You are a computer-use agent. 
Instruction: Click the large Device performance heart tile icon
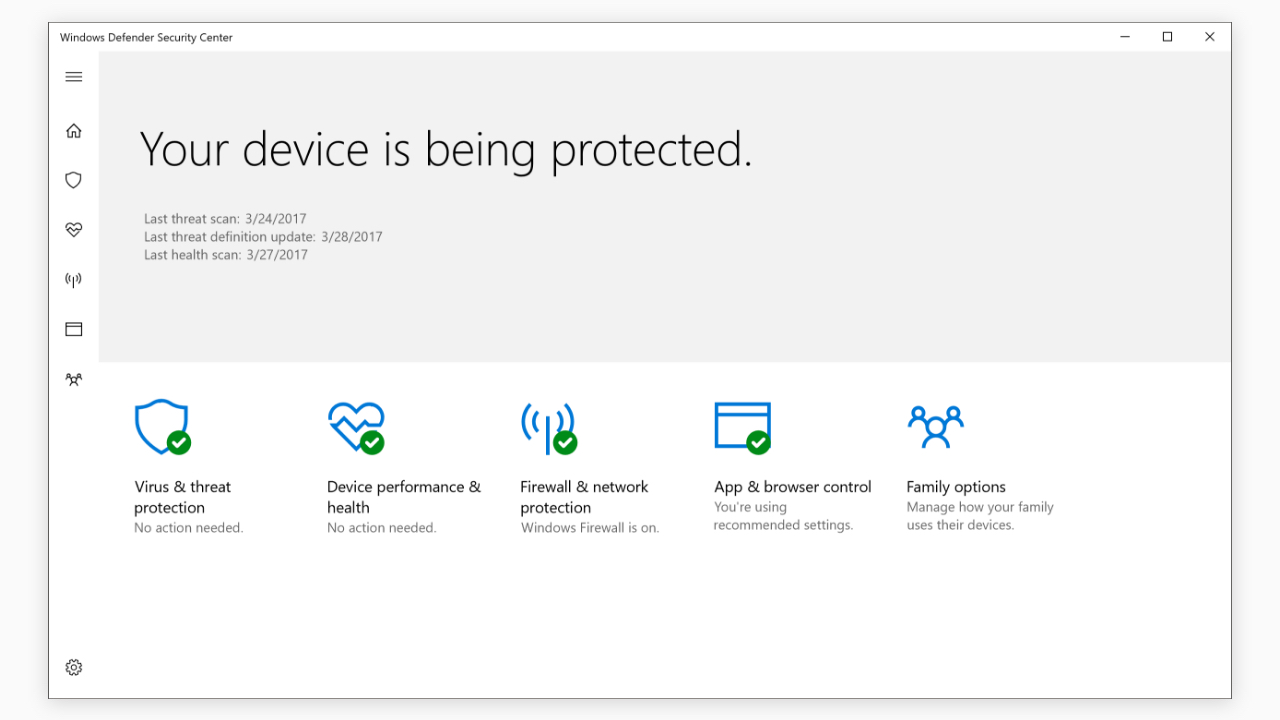click(355, 427)
